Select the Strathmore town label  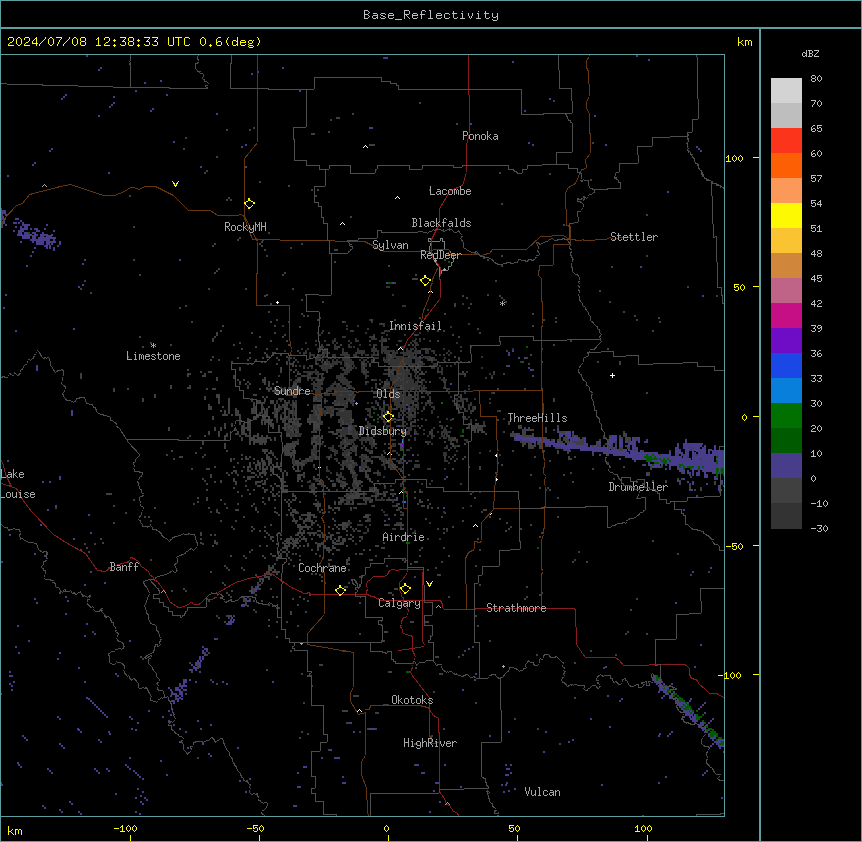516,608
